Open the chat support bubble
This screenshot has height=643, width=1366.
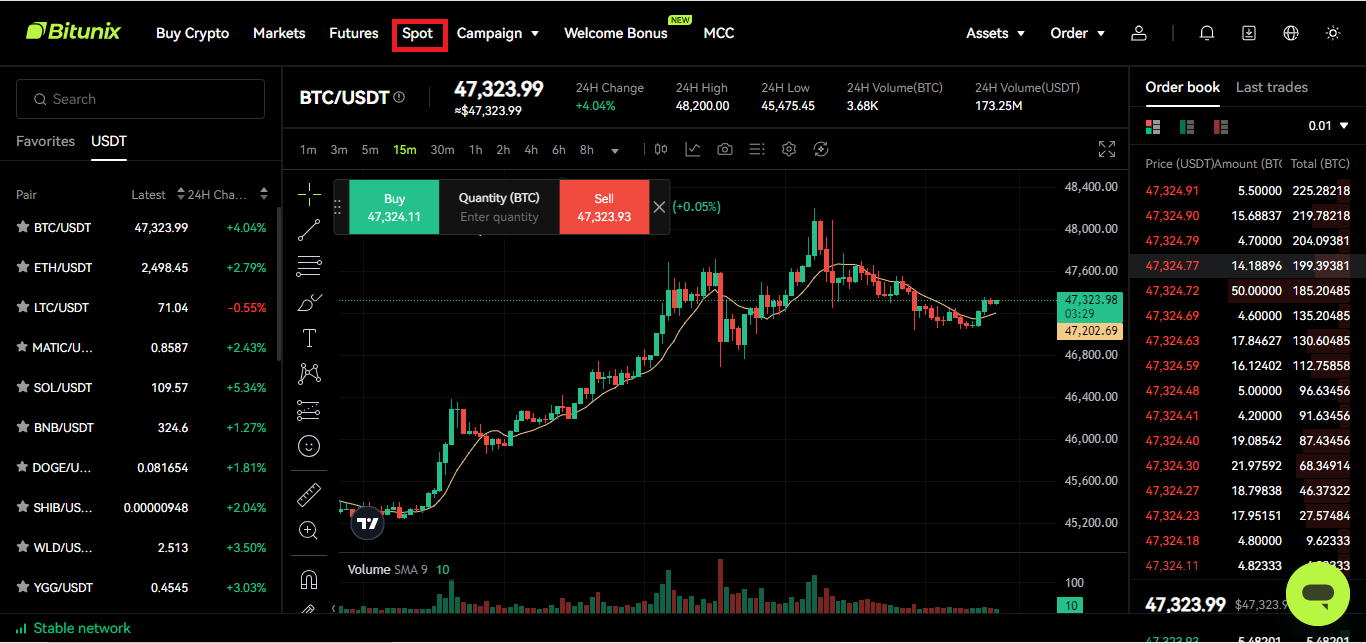(1318, 595)
